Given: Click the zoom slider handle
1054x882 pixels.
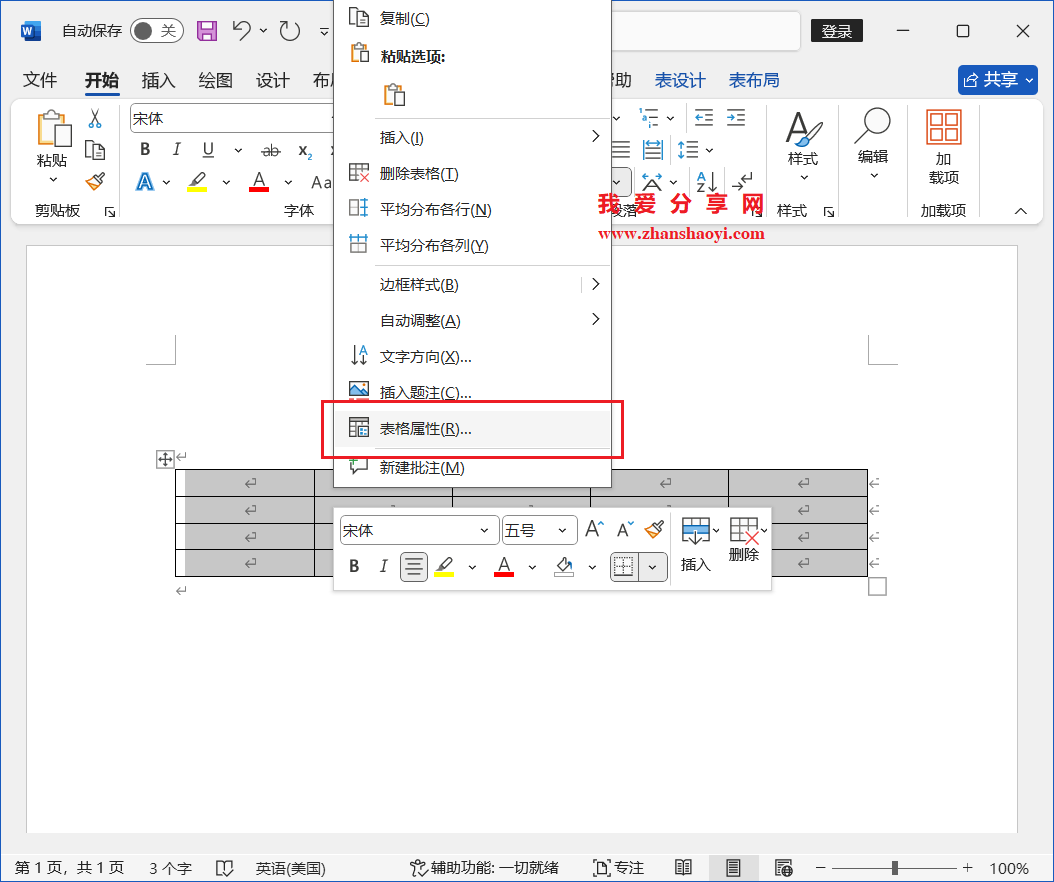Looking at the screenshot, I should point(895,868).
